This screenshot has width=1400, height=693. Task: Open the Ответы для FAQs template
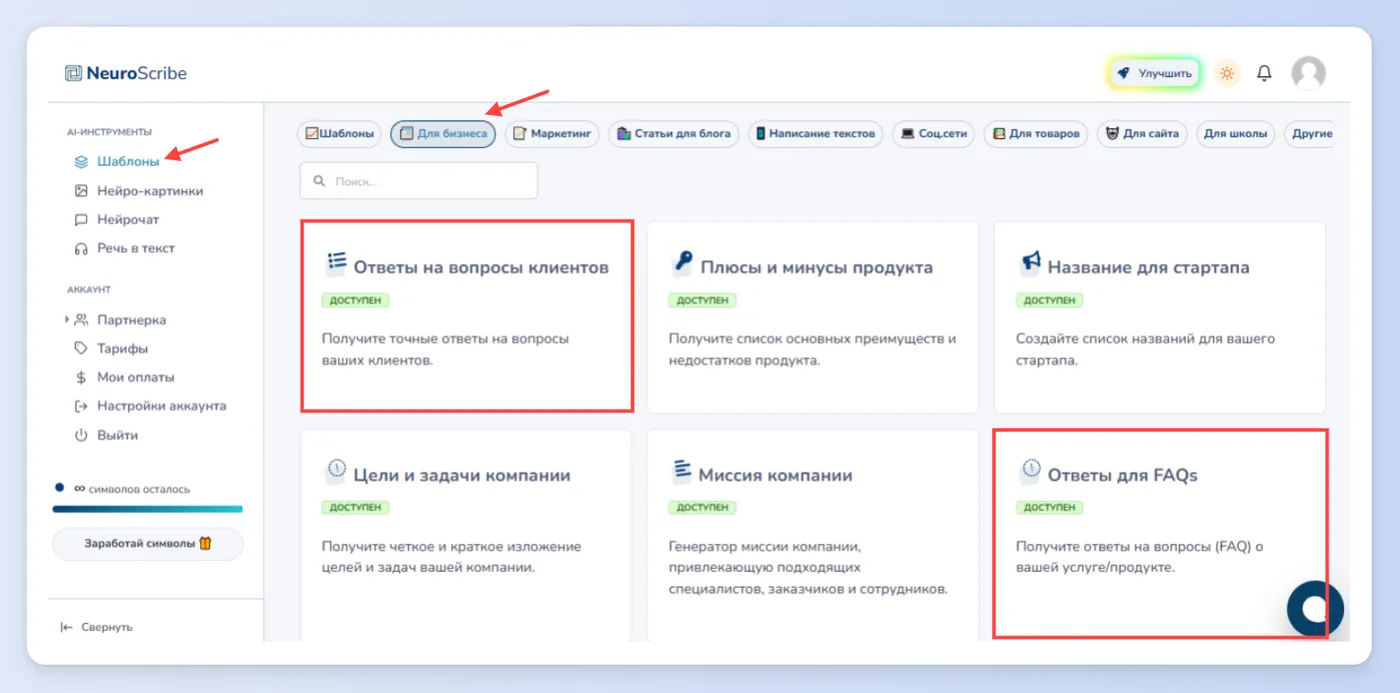pos(1160,533)
